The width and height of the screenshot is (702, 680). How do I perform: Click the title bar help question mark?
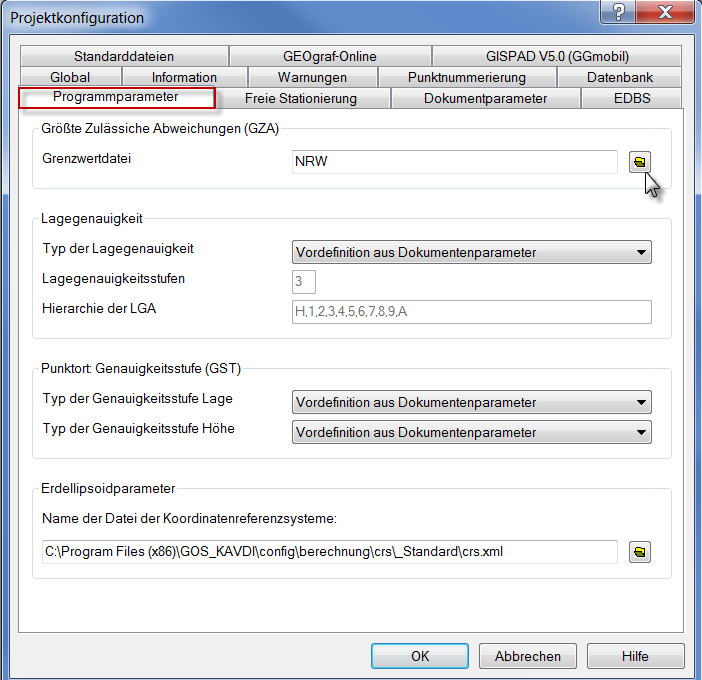click(x=620, y=12)
